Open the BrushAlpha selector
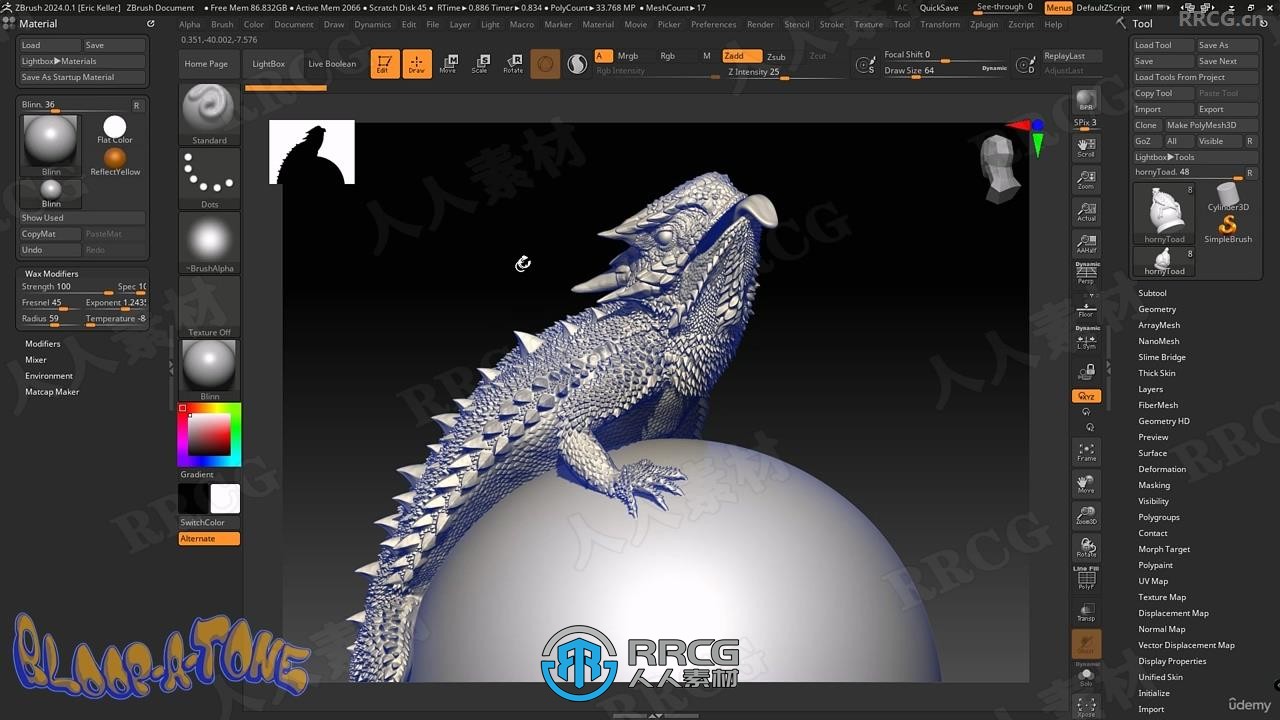Viewport: 1280px width, 720px height. coord(209,243)
